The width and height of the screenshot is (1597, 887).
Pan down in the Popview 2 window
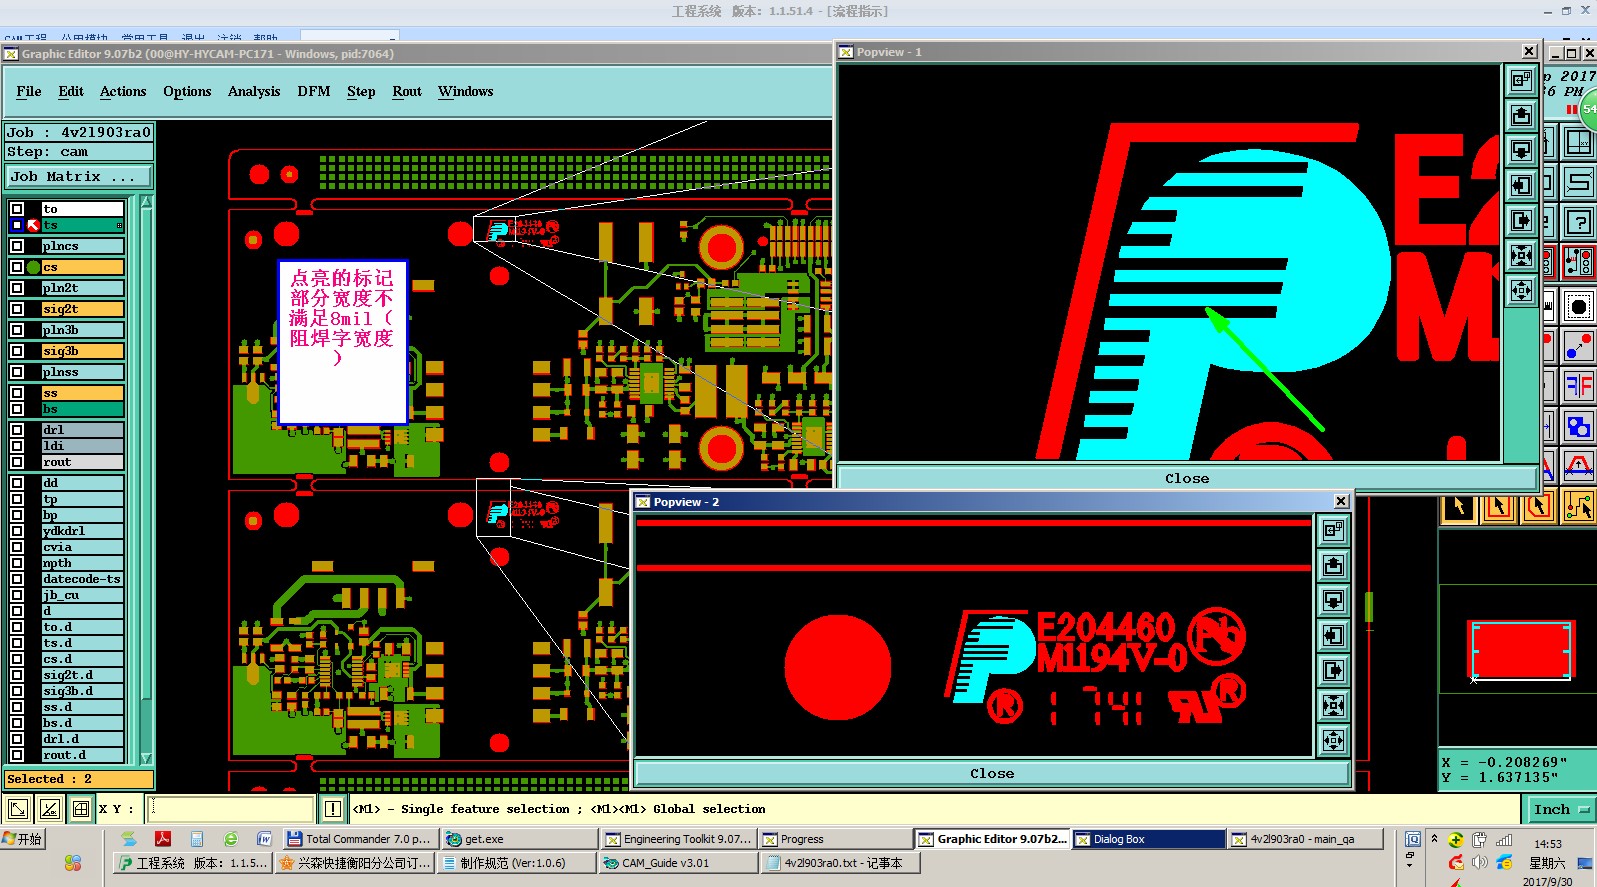point(1333,600)
